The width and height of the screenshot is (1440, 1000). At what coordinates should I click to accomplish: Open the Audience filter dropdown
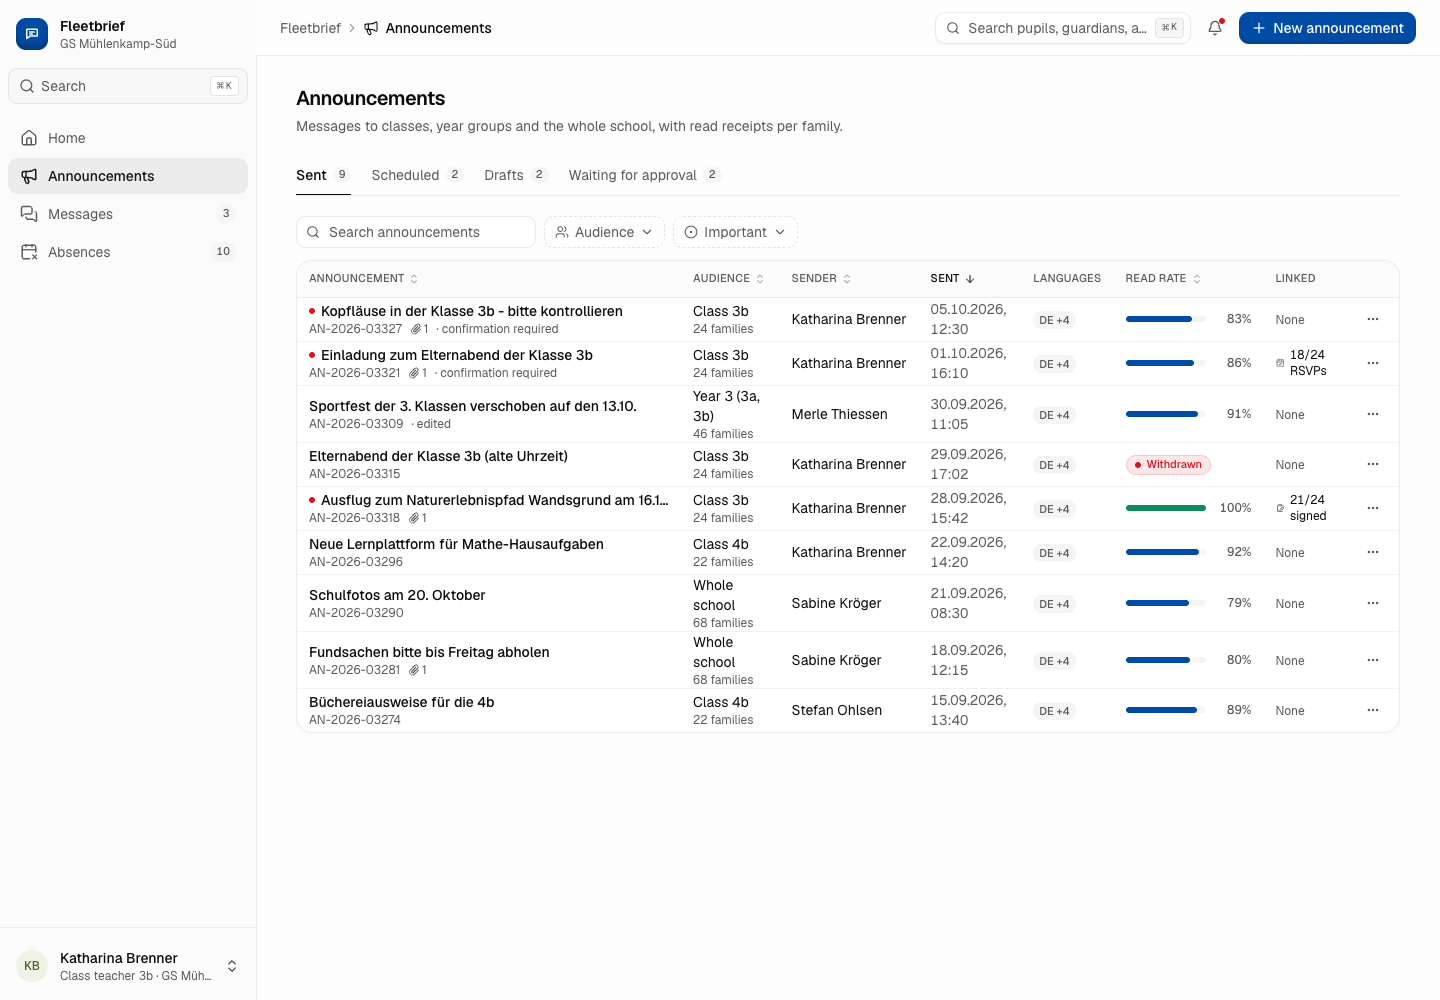[604, 232]
